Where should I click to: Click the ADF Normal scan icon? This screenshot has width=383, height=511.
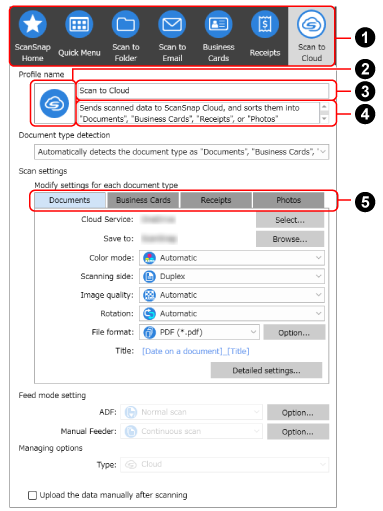[x=131, y=412]
